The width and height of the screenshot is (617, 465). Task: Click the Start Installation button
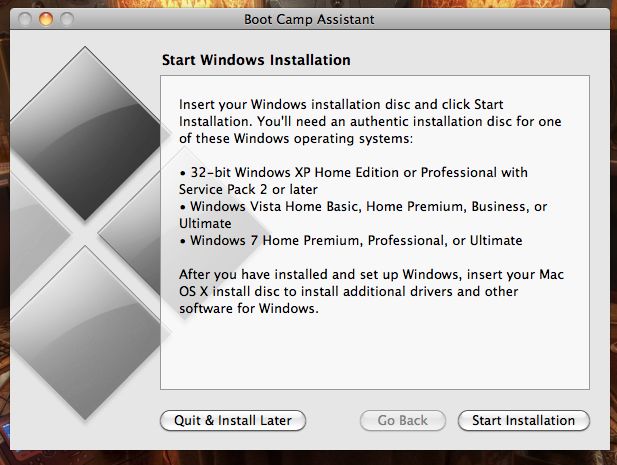tap(524, 421)
